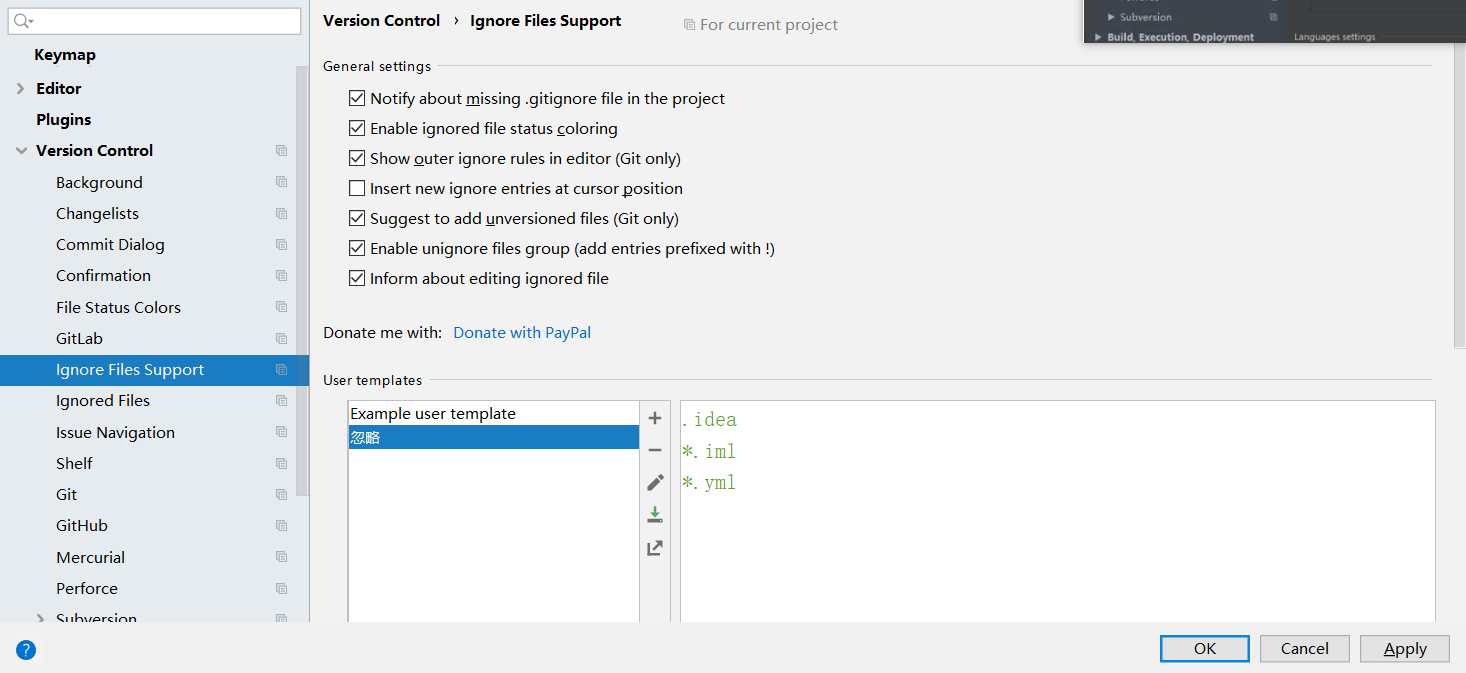Click the help question mark icon
This screenshot has height=673, width=1466.
pos(26,650)
